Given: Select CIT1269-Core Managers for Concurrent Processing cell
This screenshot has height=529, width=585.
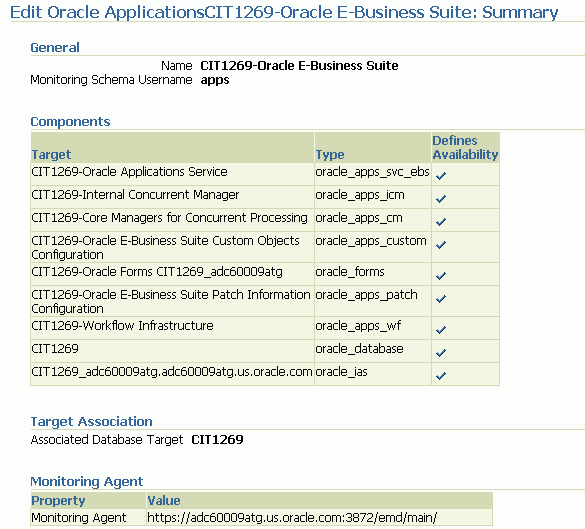Looking at the screenshot, I should (x=172, y=220).
